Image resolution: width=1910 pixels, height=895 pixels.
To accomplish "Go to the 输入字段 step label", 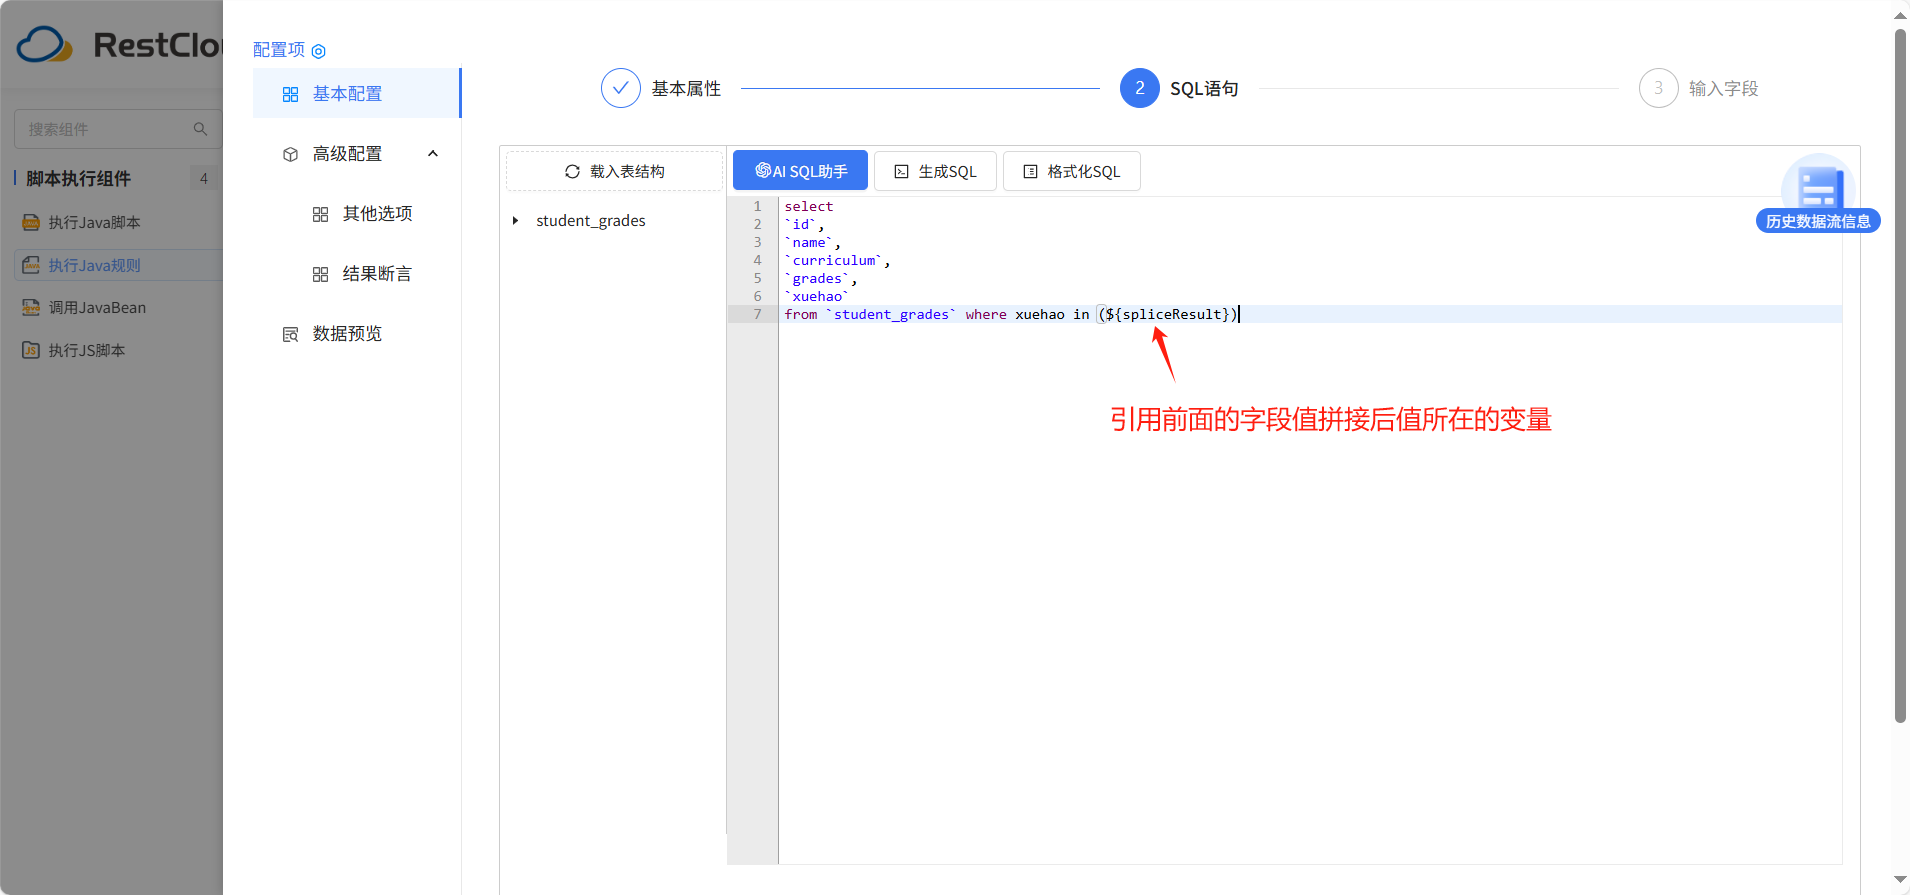I will (1723, 88).
